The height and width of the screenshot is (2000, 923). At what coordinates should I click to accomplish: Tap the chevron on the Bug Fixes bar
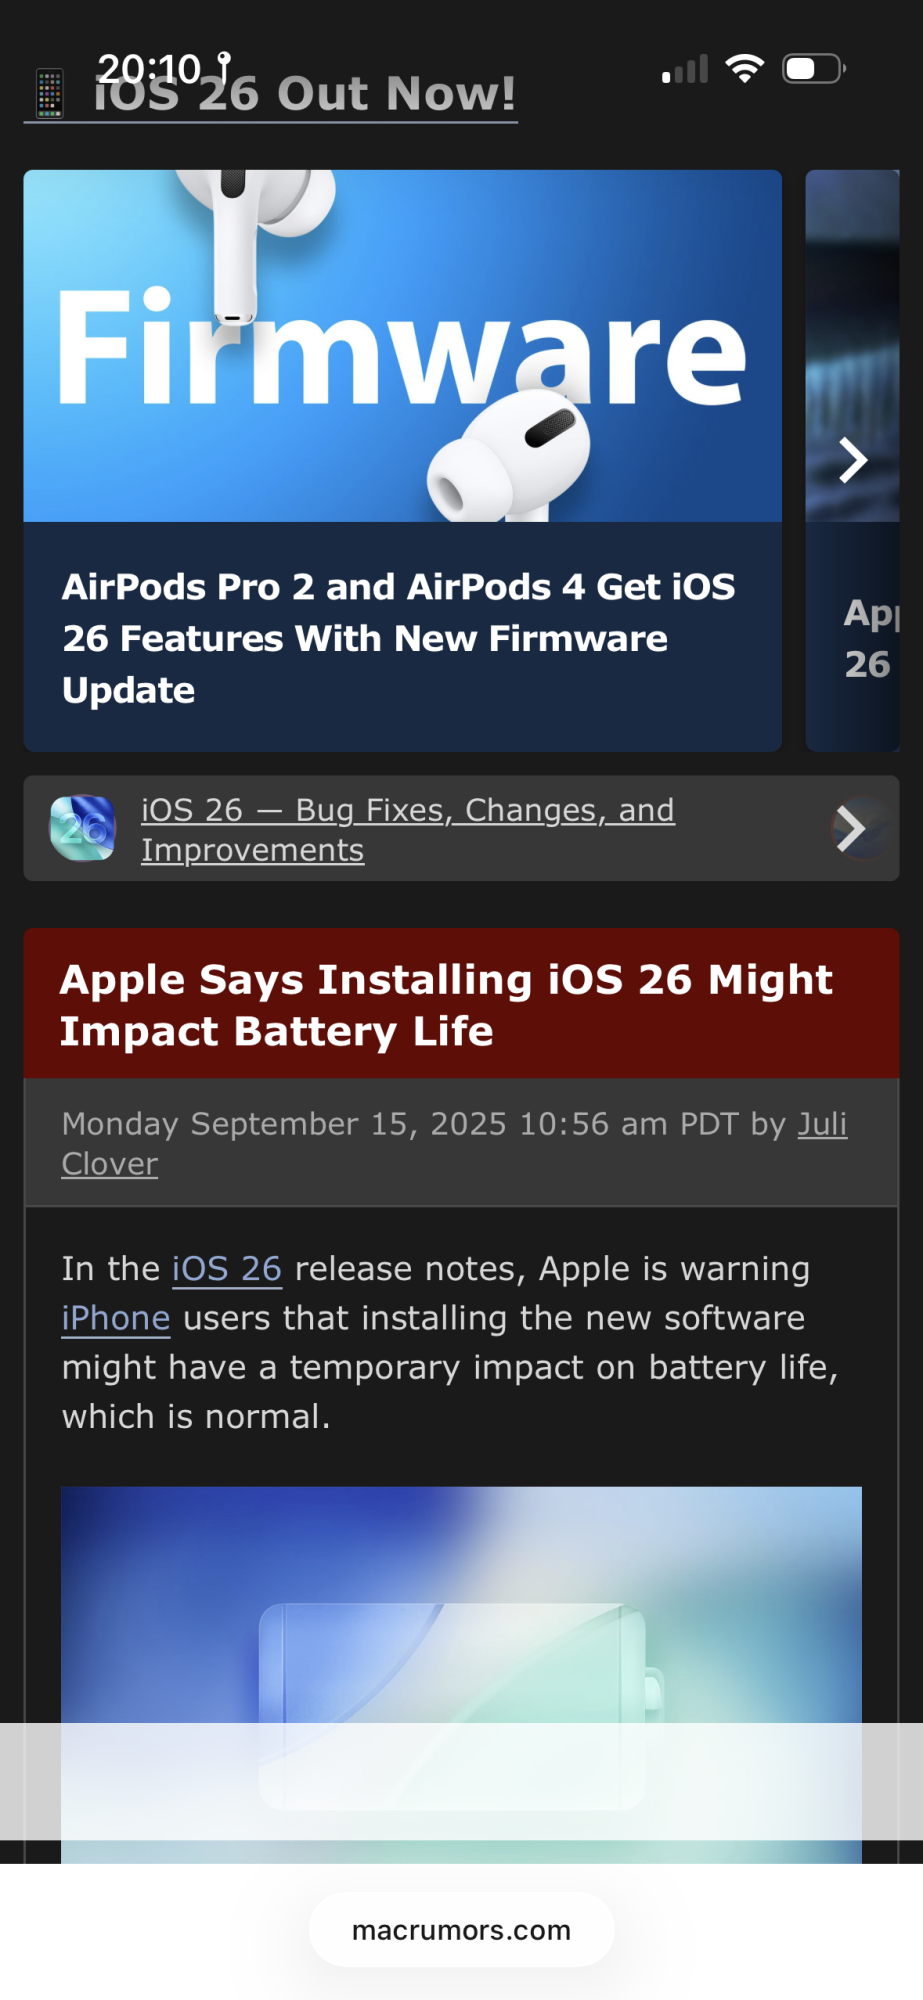click(x=851, y=828)
